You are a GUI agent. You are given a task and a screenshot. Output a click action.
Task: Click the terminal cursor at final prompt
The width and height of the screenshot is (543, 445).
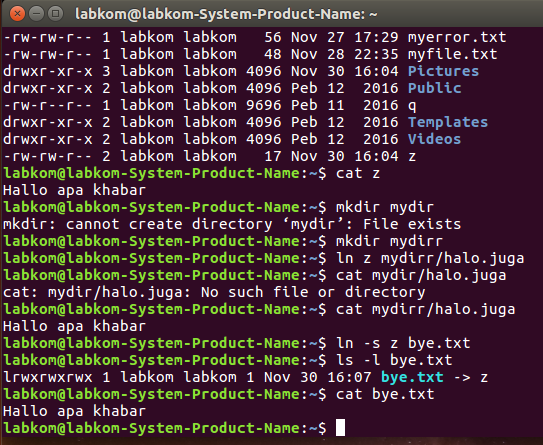[x=340, y=428]
